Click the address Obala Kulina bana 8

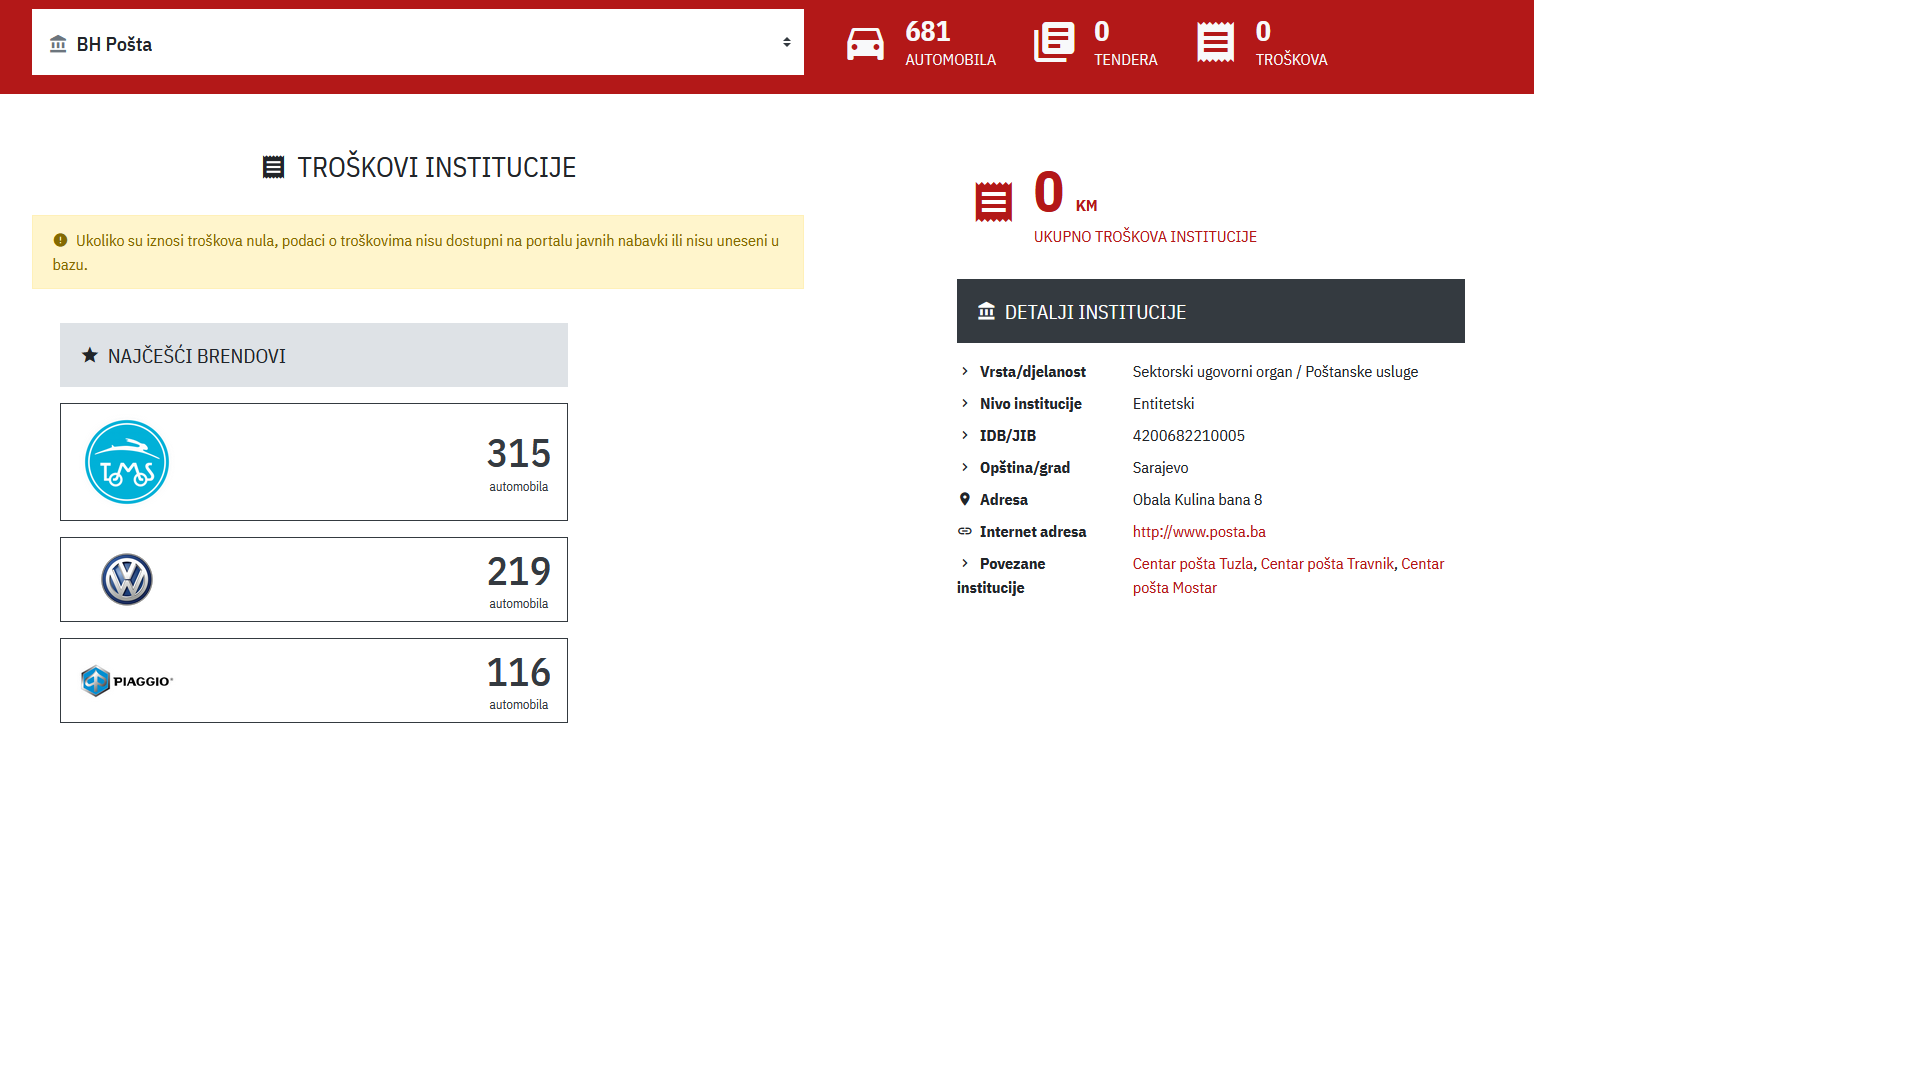[1197, 500]
